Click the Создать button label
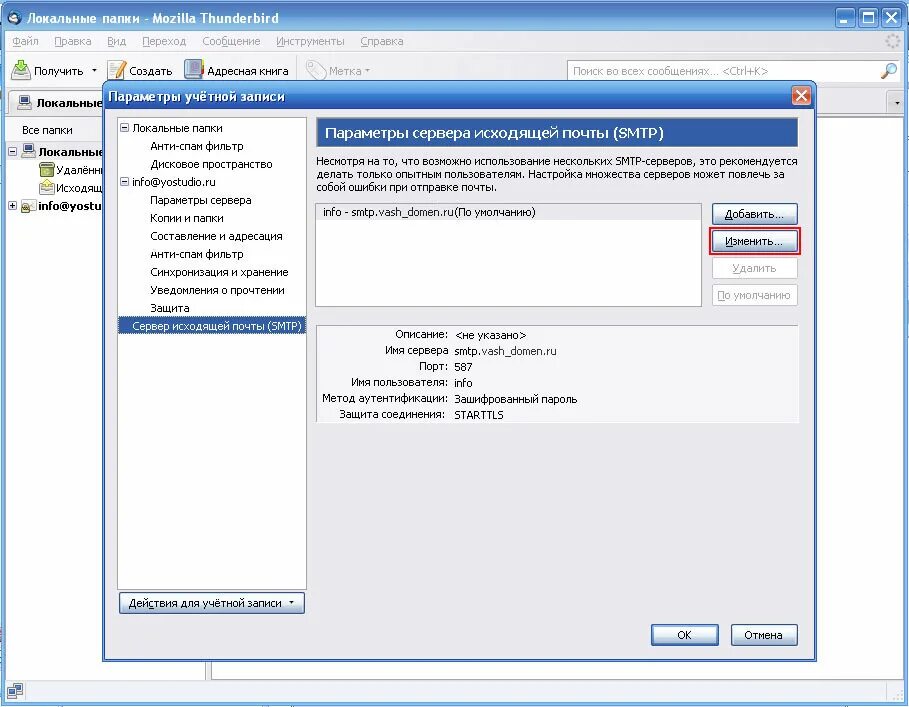 151,71
